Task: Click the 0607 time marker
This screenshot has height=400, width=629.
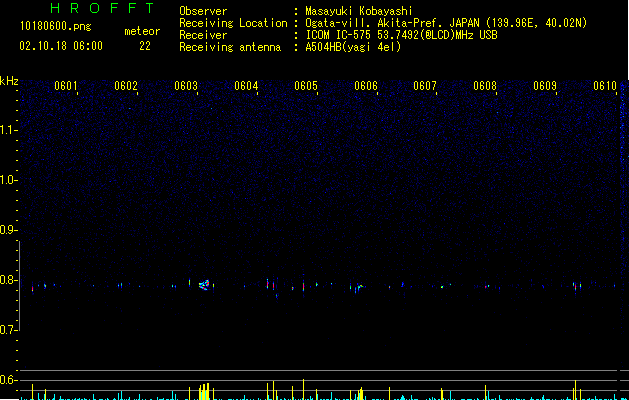Action: tap(425, 86)
